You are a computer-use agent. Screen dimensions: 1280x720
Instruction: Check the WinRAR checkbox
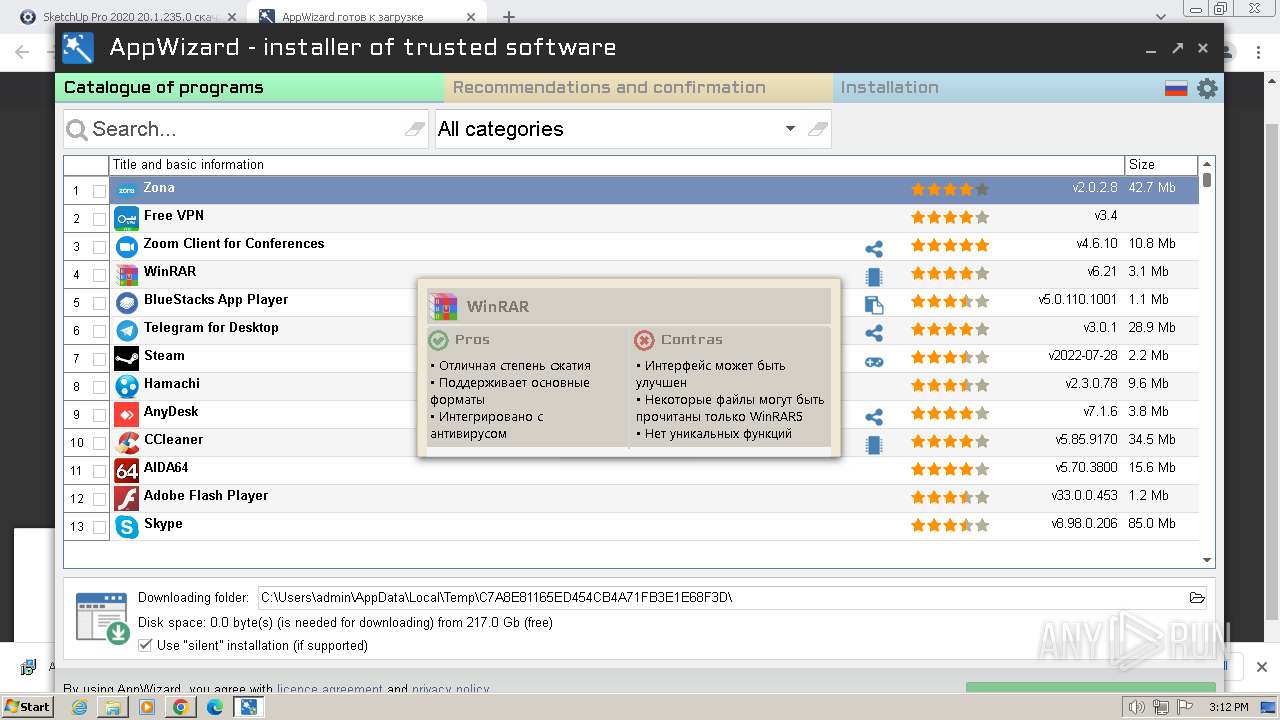tap(99, 275)
